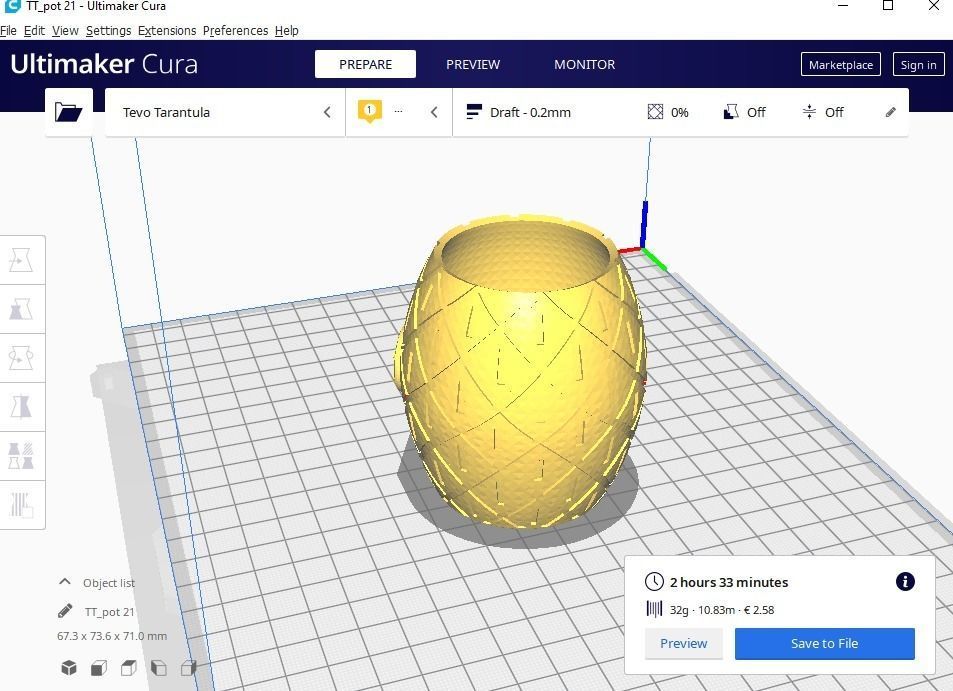The height and width of the screenshot is (691, 953).
Task: Open file with the folder icon
Action: pyautogui.click(x=68, y=112)
